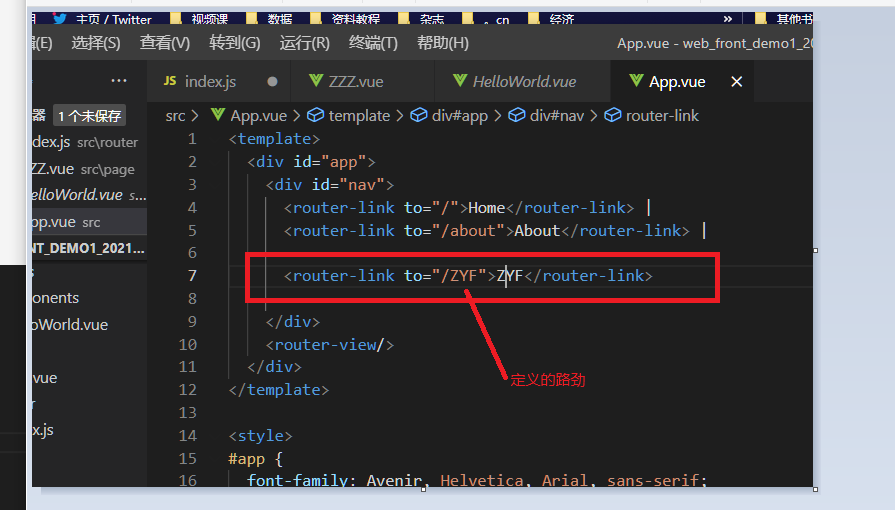The image size is (895, 510).
Task: Click the Vue icon in the breadcrumb
Action: click(x=218, y=115)
